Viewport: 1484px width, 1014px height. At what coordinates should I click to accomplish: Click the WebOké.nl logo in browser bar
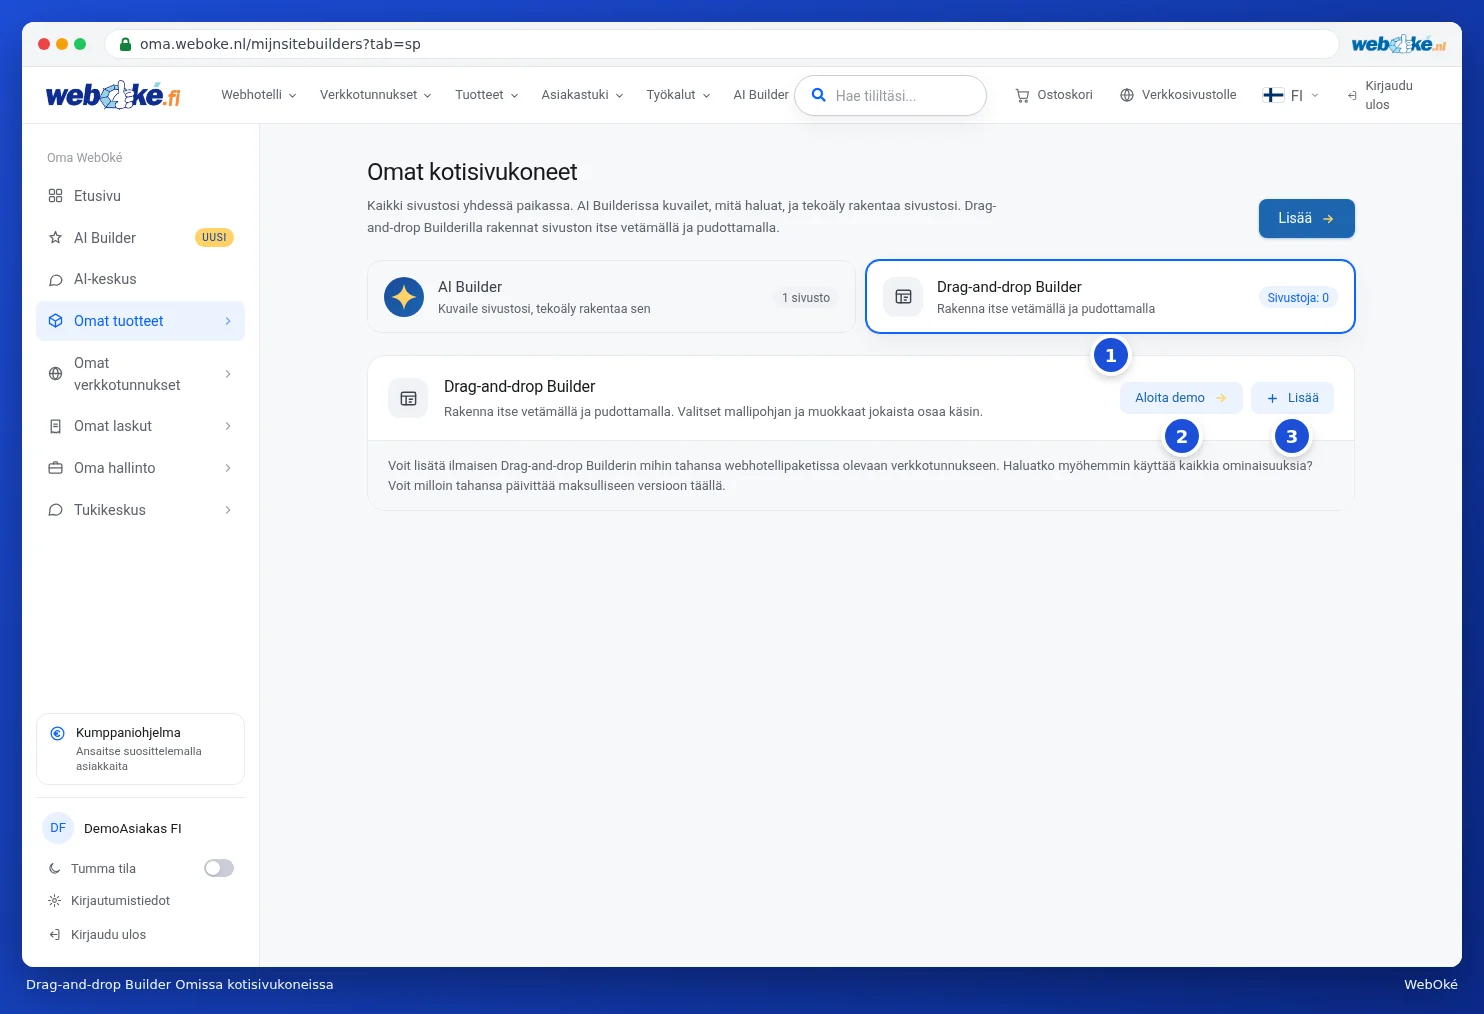pyautogui.click(x=1398, y=44)
